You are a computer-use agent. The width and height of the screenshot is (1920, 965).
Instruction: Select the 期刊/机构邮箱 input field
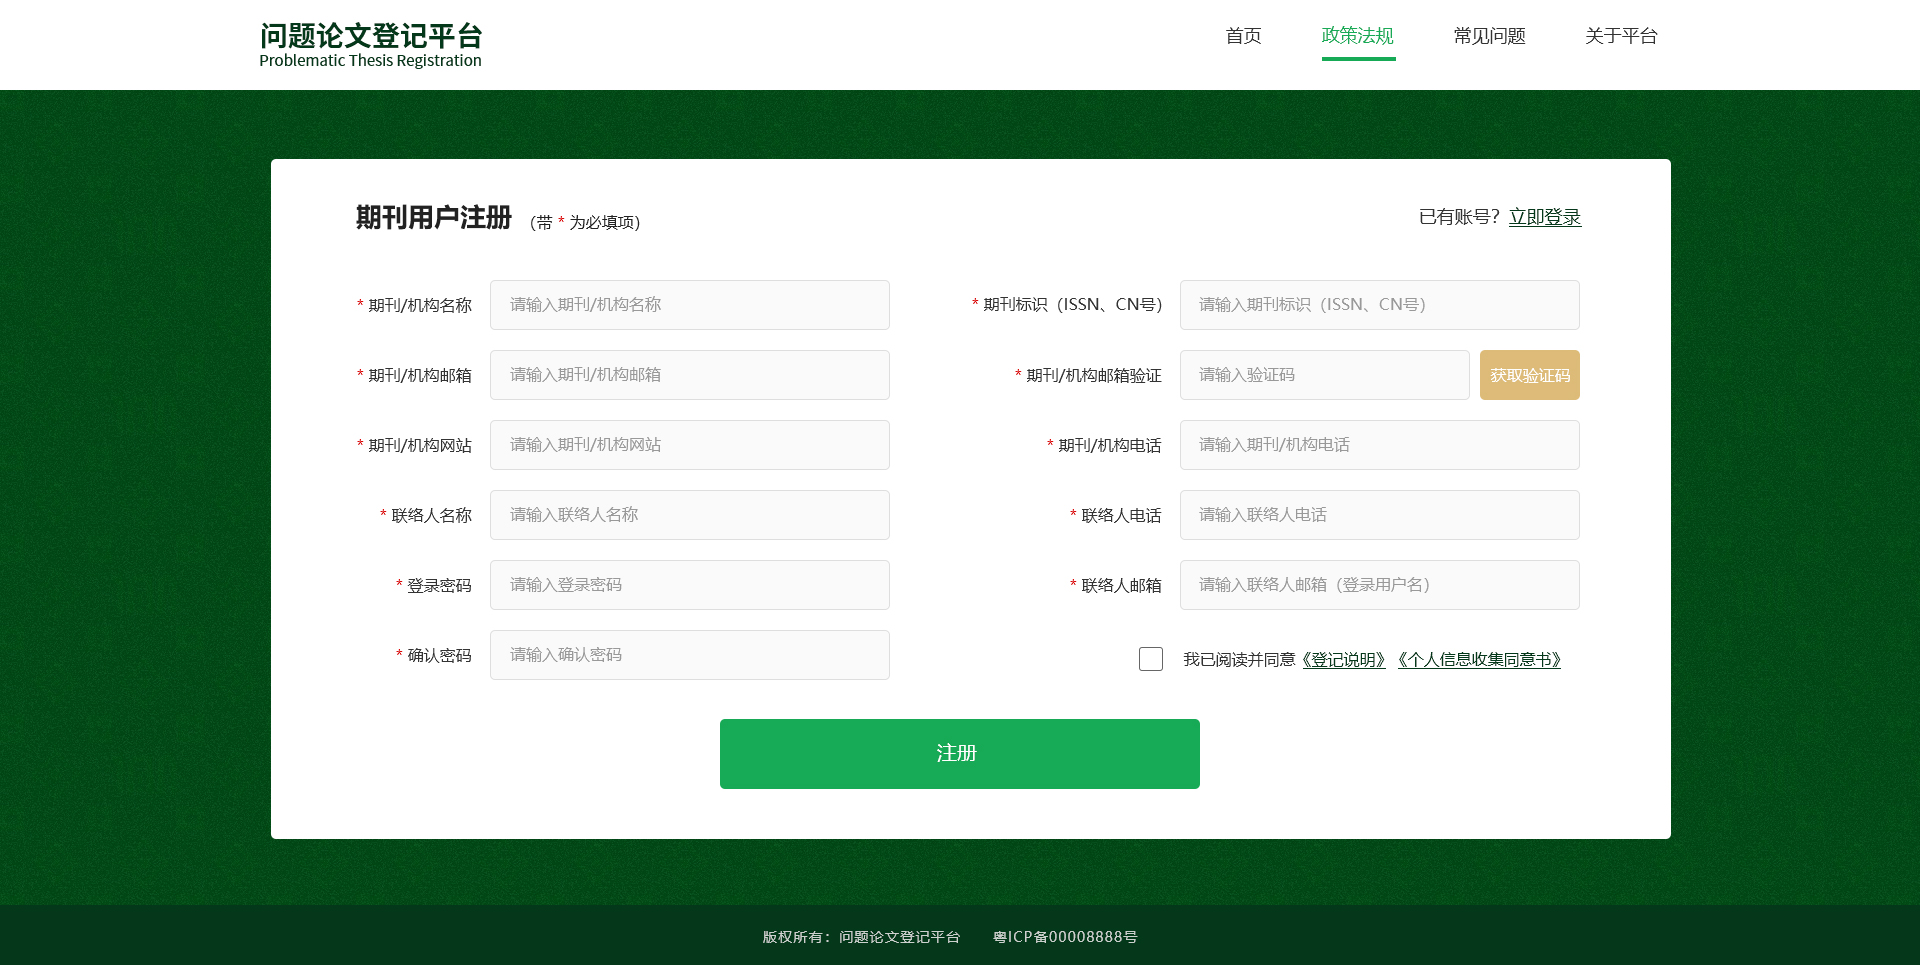click(689, 375)
